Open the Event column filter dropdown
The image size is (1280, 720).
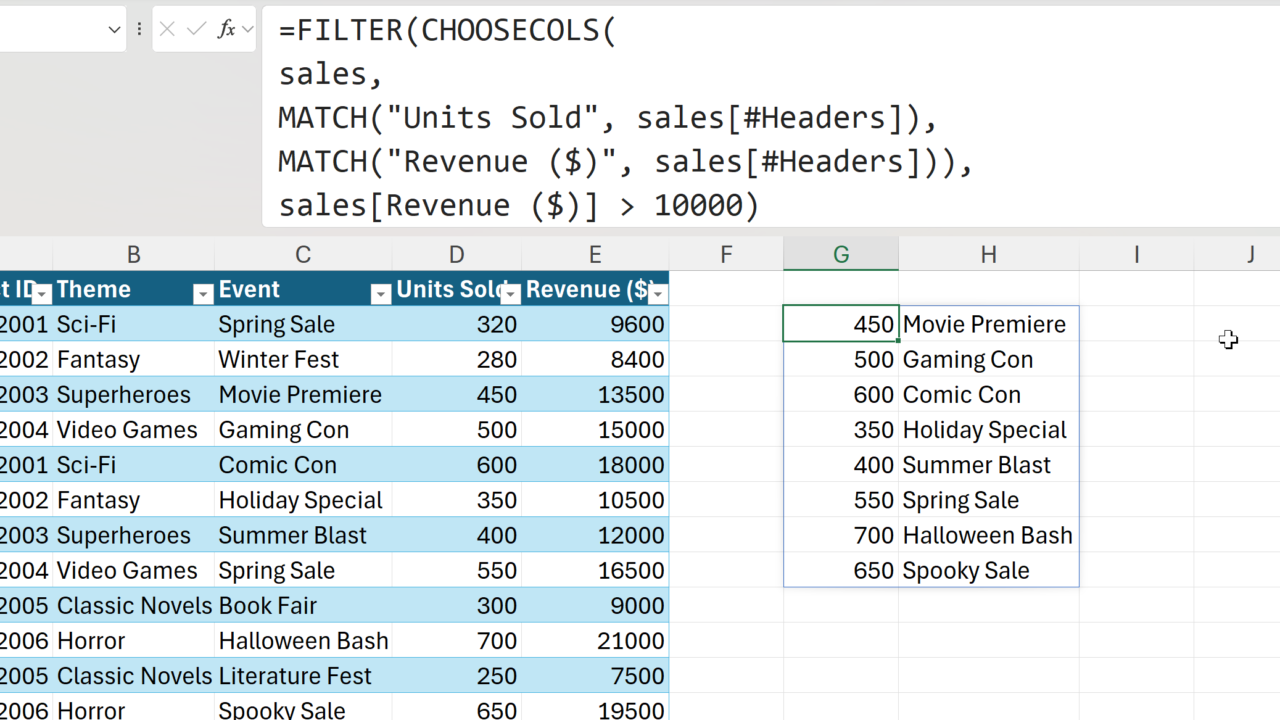tap(381, 293)
